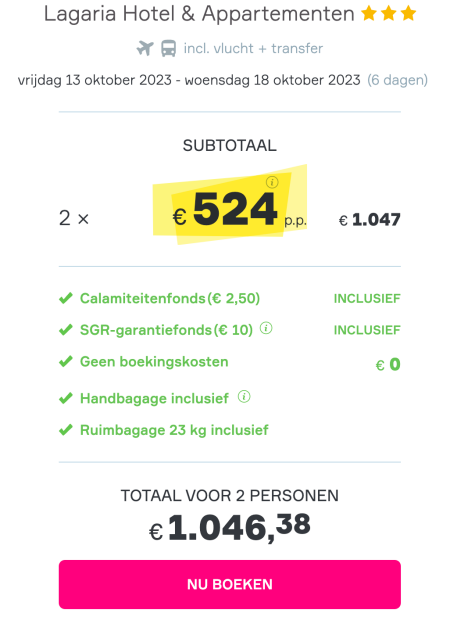Screen dimensions: 450x617
Task: Click checkmark beside Ruimbagage 23 kg
Action: click(x=66, y=430)
